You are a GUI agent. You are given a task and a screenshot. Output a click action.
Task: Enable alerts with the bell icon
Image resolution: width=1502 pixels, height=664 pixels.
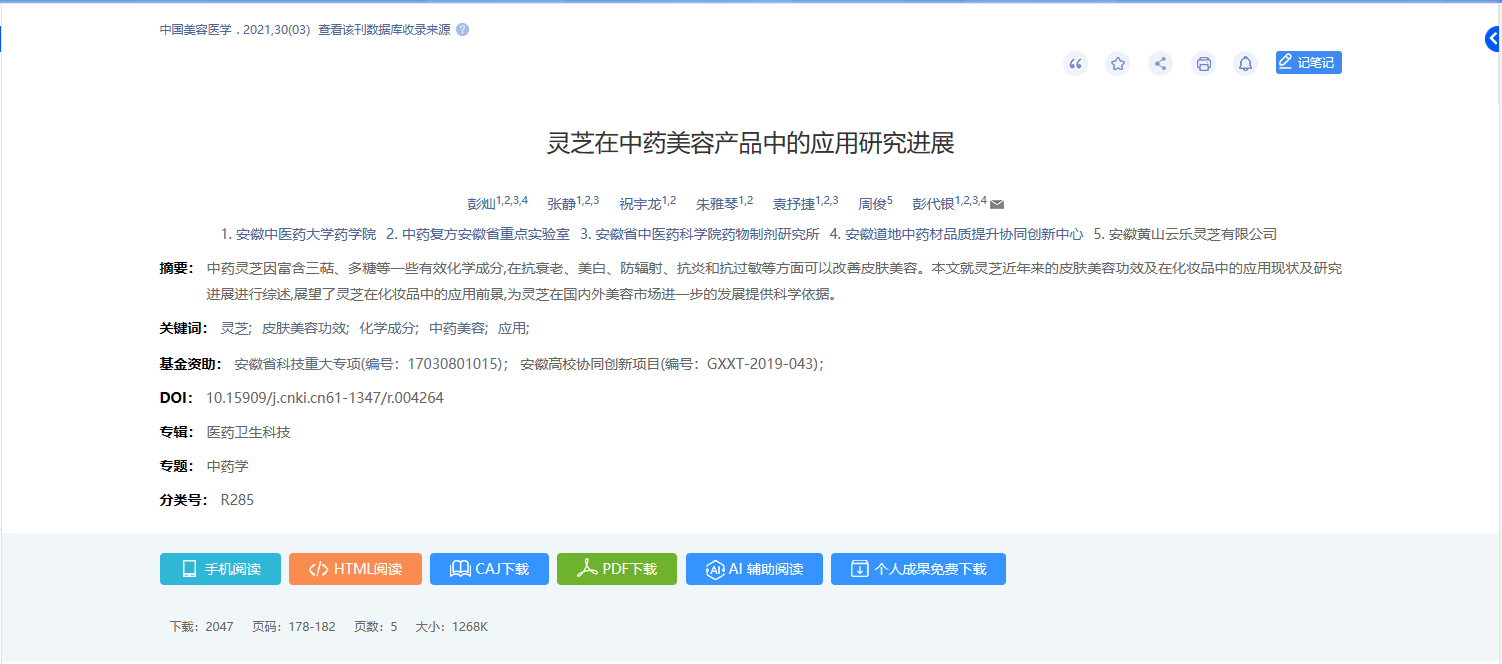[1245, 63]
